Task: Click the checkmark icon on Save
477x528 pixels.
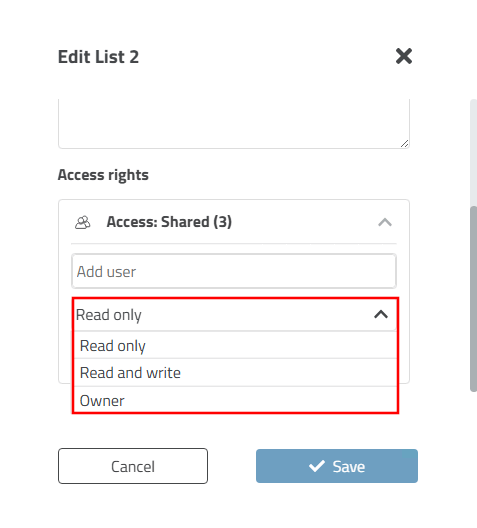Action: [x=317, y=466]
